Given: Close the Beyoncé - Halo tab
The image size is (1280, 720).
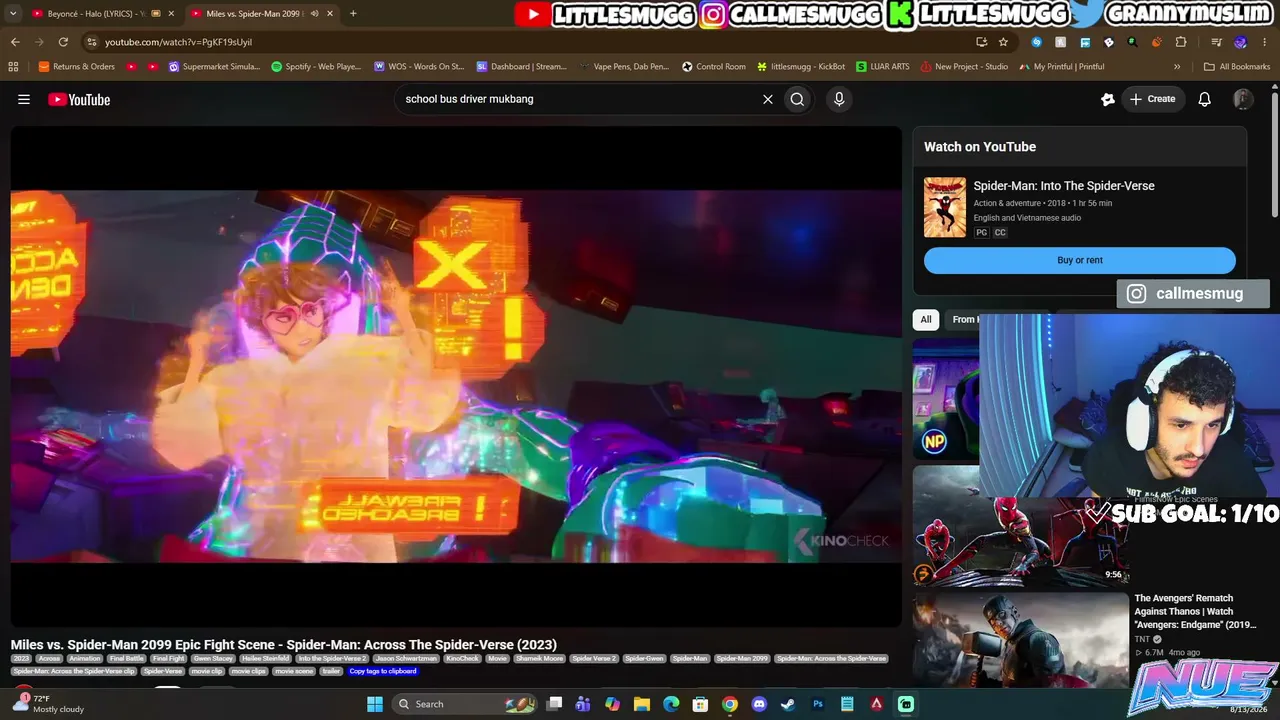Looking at the screenshot, I should point(171,14).
